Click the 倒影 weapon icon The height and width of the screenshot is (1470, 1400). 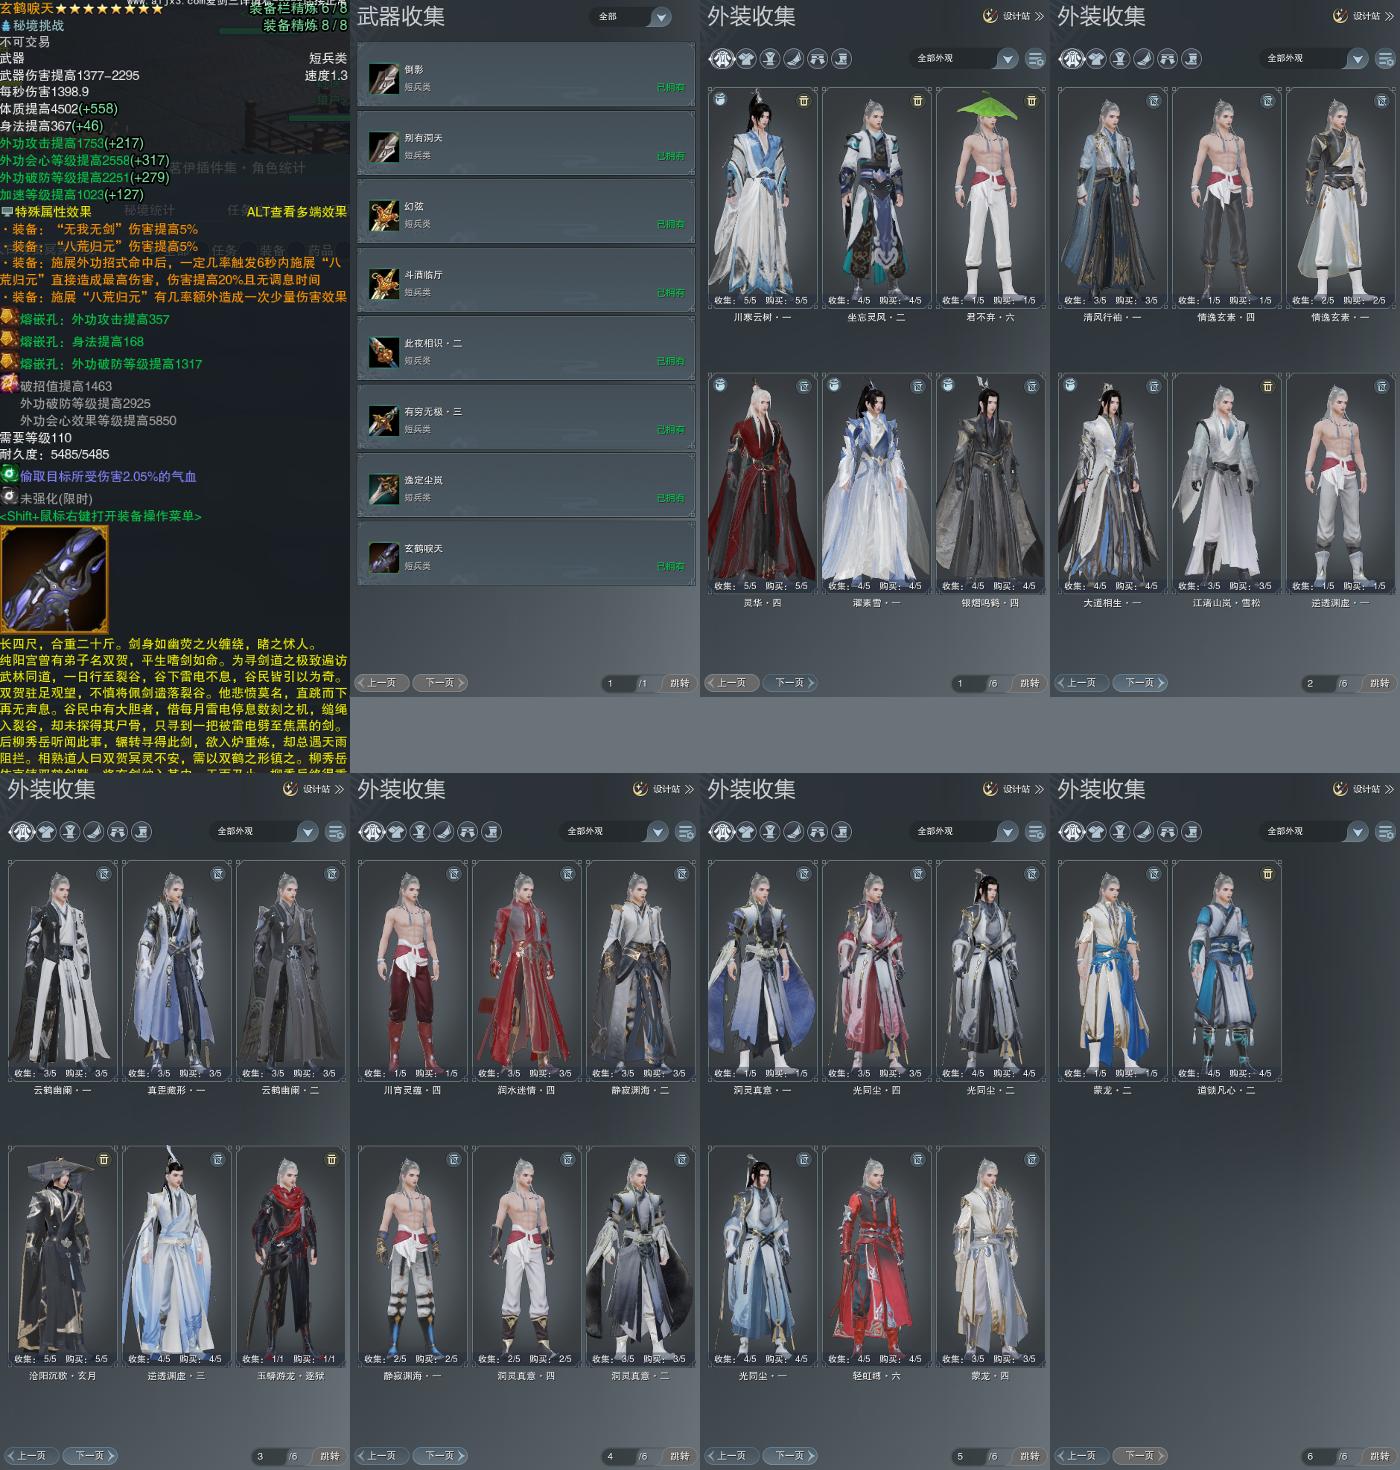384,78
